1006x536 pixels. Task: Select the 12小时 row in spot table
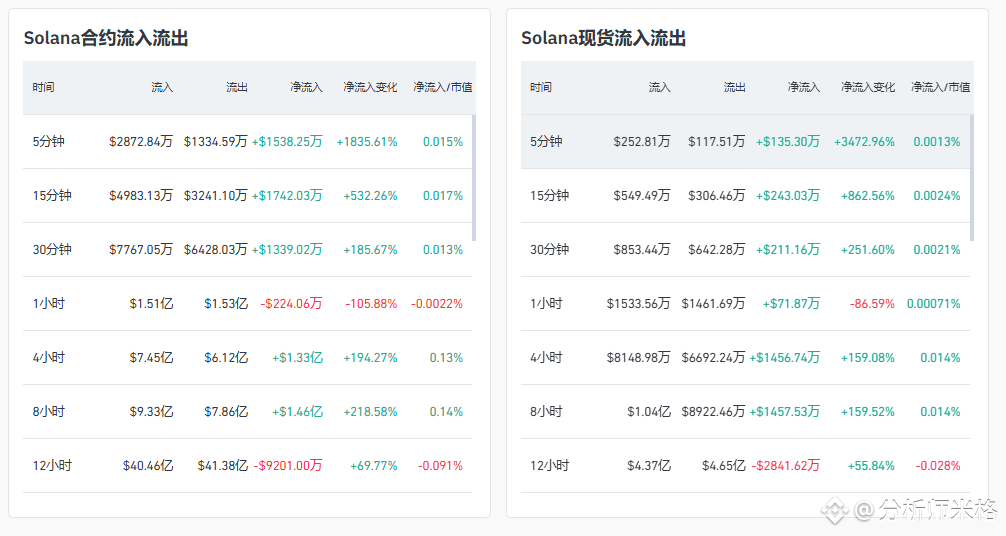[746, 466]
